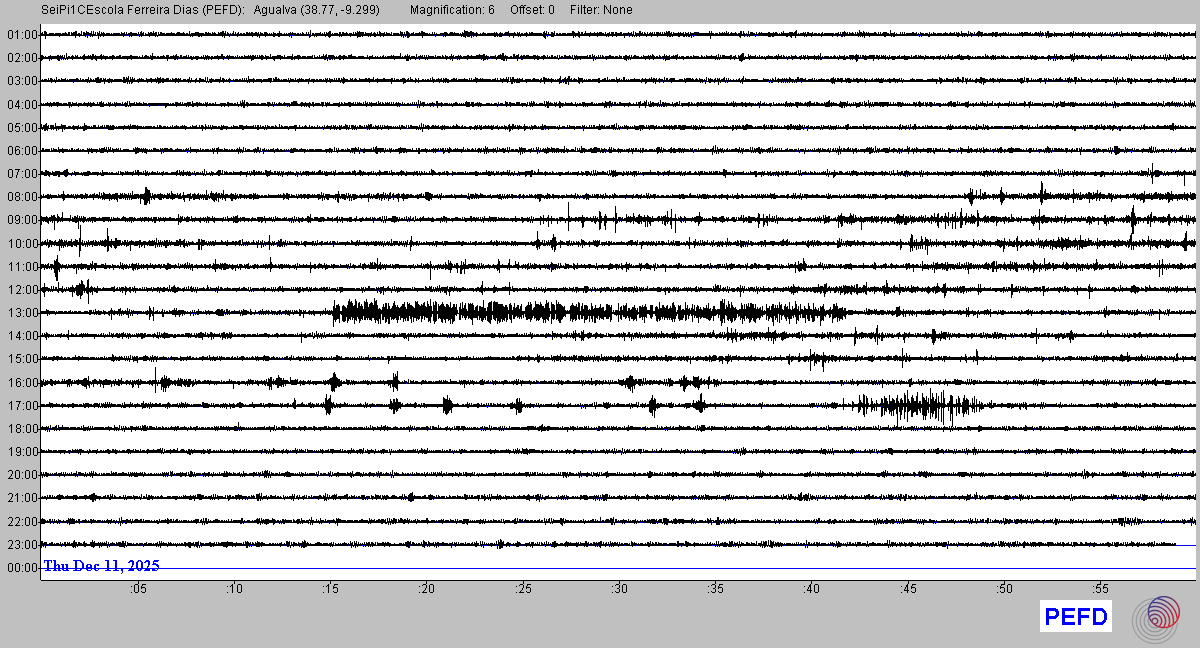This screenshot has height=648, width=1200.
Task: Click the Filter: None header label
Action: coord(602,10)
